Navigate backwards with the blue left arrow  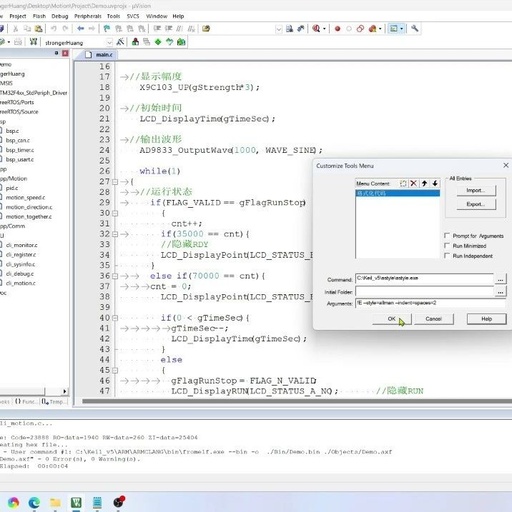pos(80,29)
